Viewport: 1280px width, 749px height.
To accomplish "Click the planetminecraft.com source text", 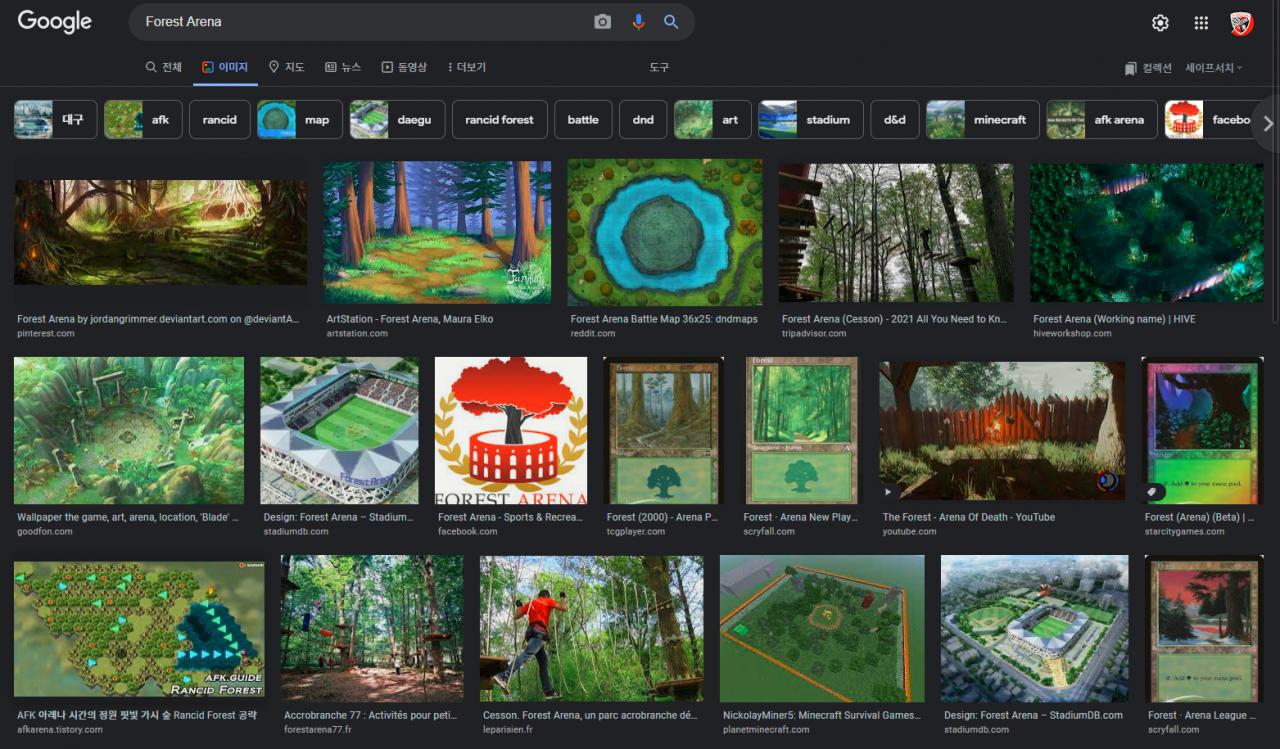I will pos(766,729).
